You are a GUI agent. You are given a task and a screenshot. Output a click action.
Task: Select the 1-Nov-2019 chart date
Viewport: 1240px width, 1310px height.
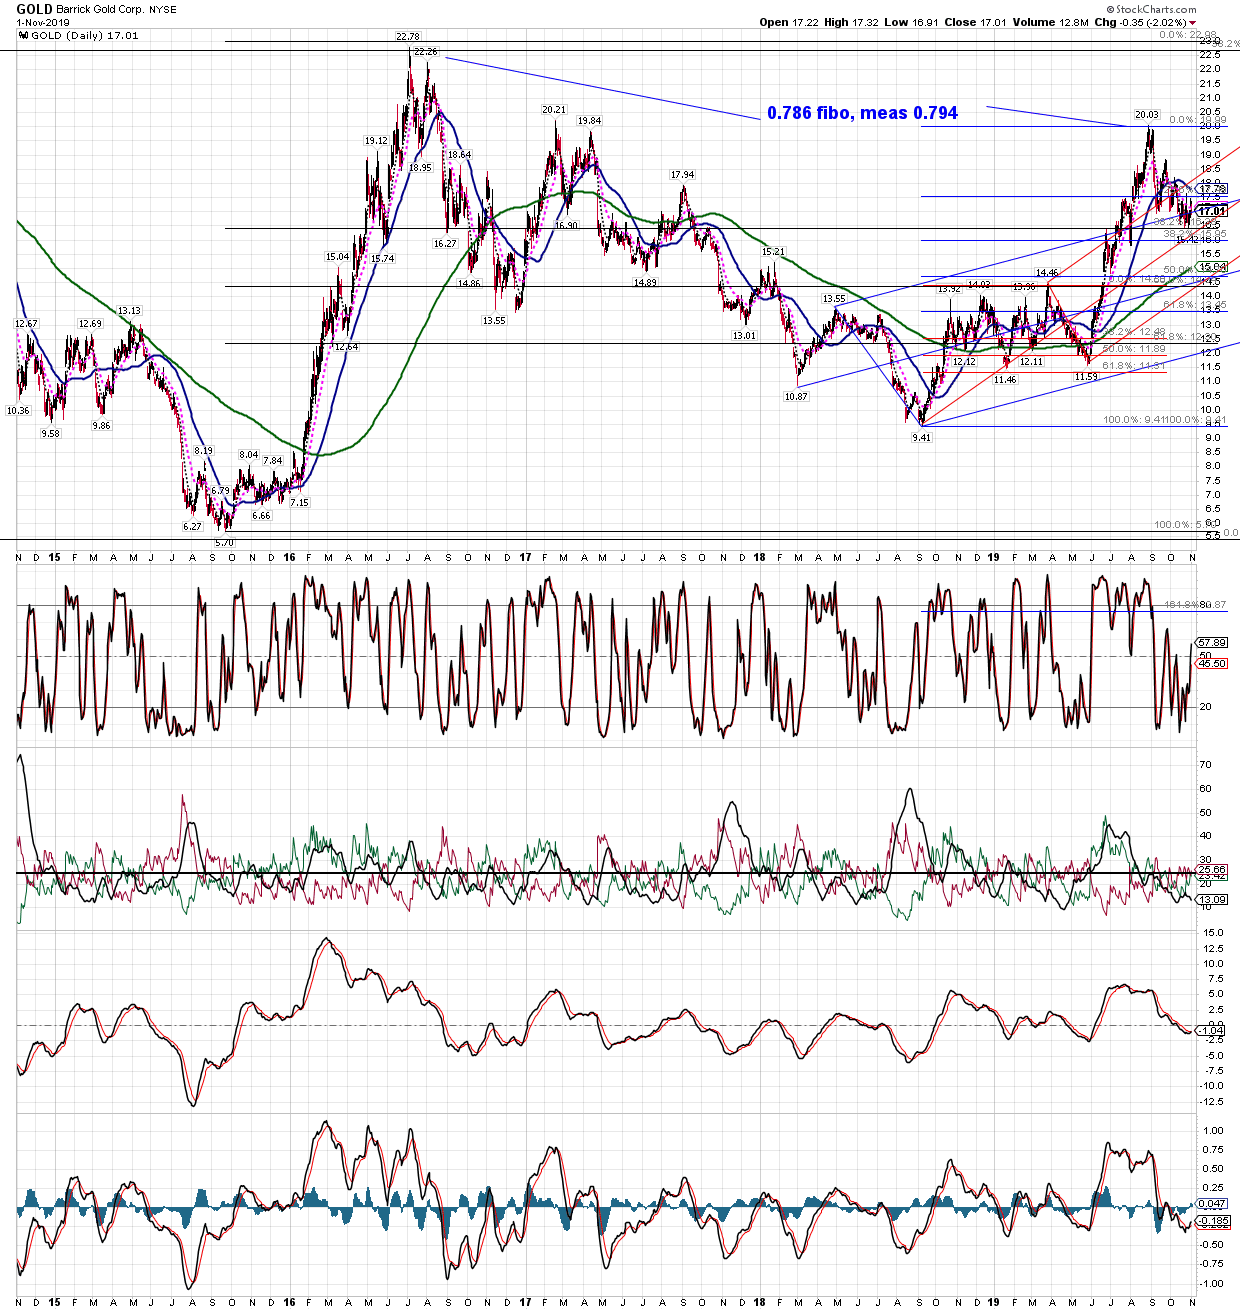43,22
